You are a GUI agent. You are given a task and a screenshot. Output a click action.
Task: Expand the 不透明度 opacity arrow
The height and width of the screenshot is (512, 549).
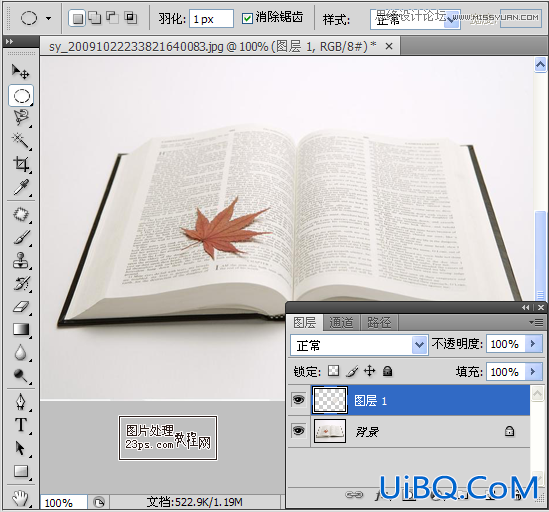point(533,344)
